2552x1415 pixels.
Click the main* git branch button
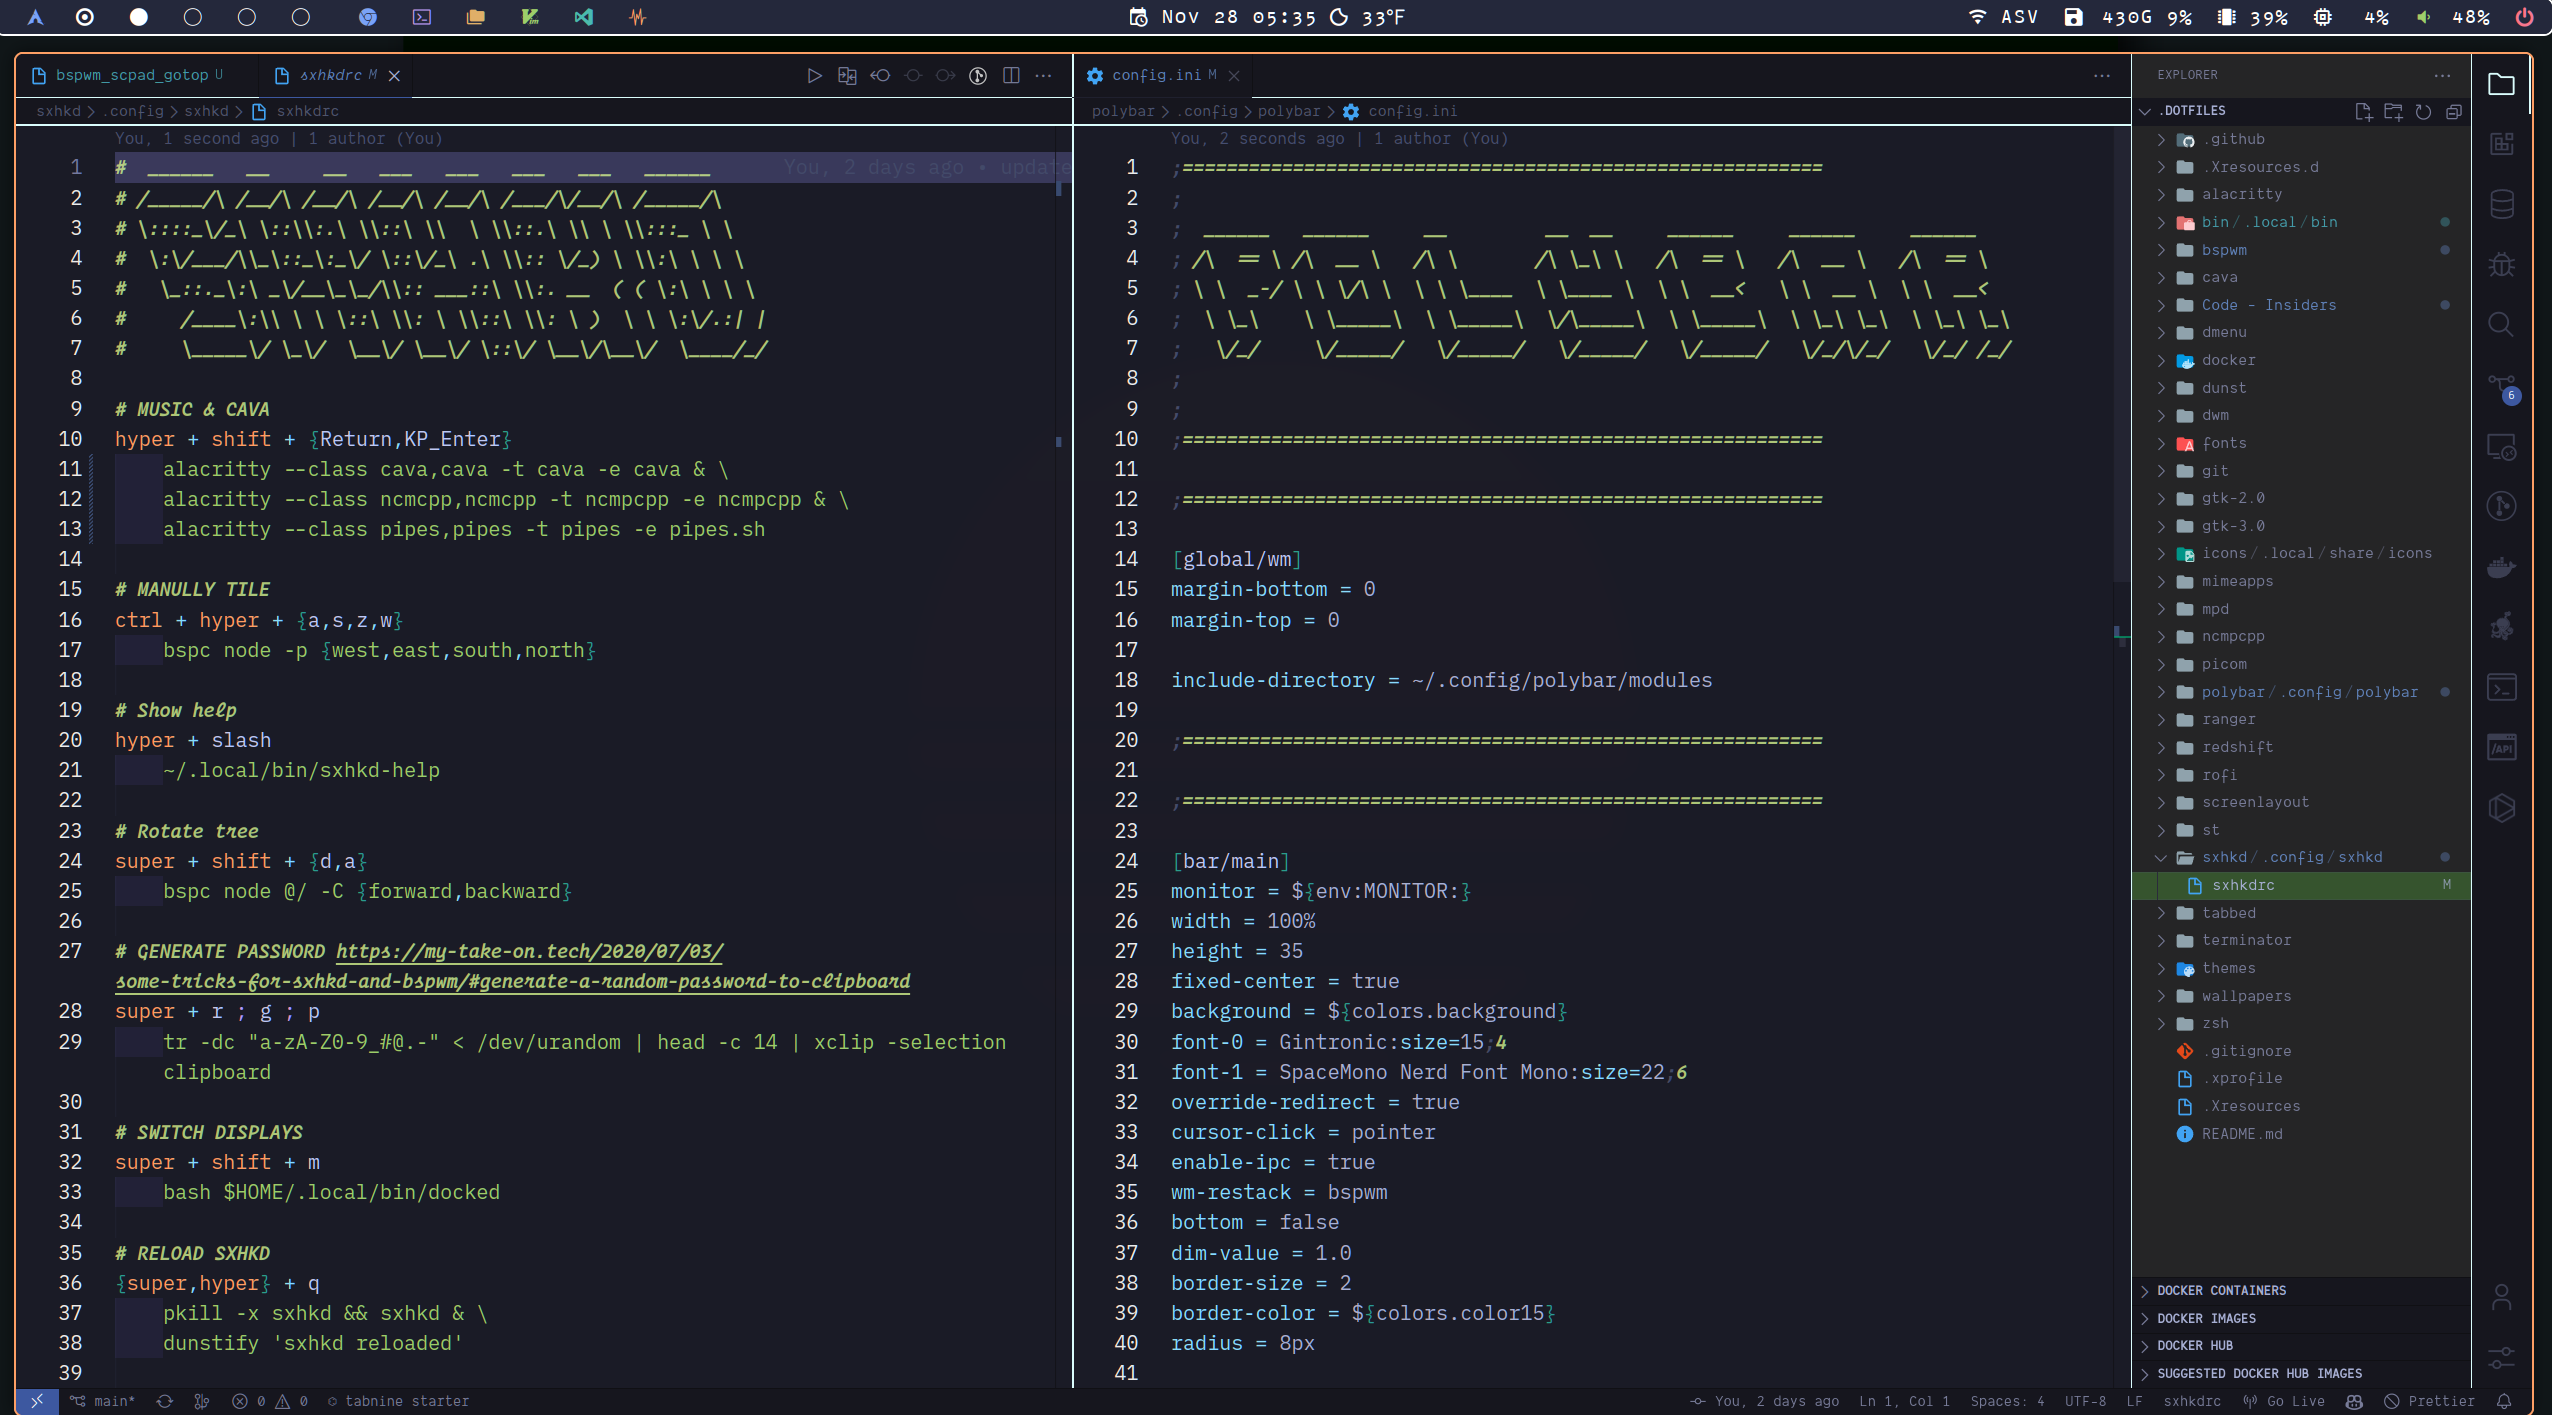coord(104,1401)
